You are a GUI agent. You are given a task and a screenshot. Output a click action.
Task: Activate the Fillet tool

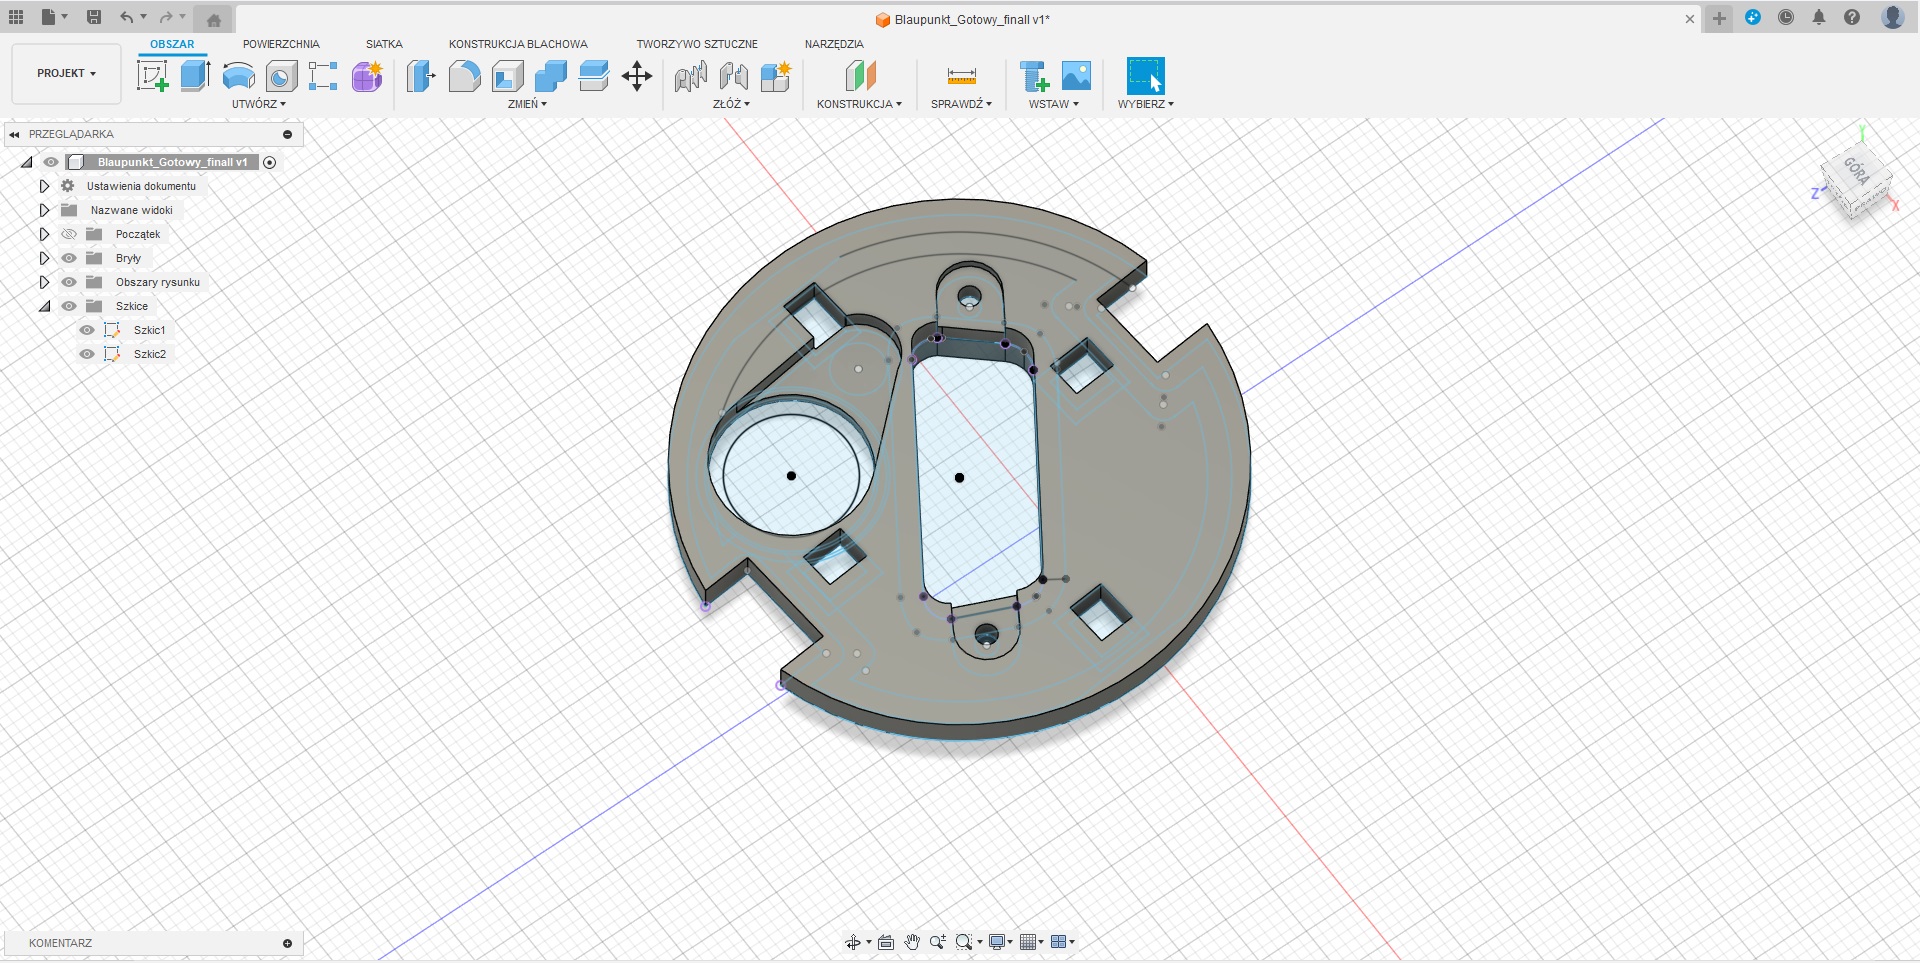[x=464, y=76]
